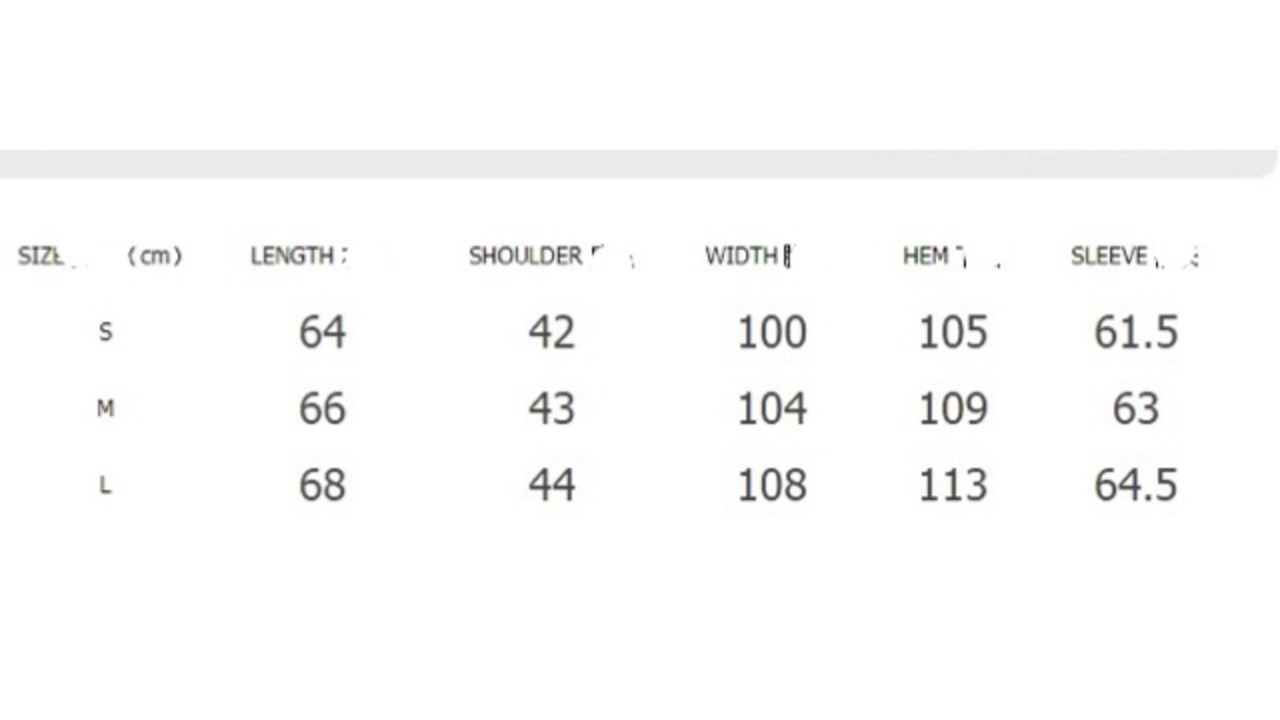Click the HEM column header
1280x720 pixels.
[926, 256]
